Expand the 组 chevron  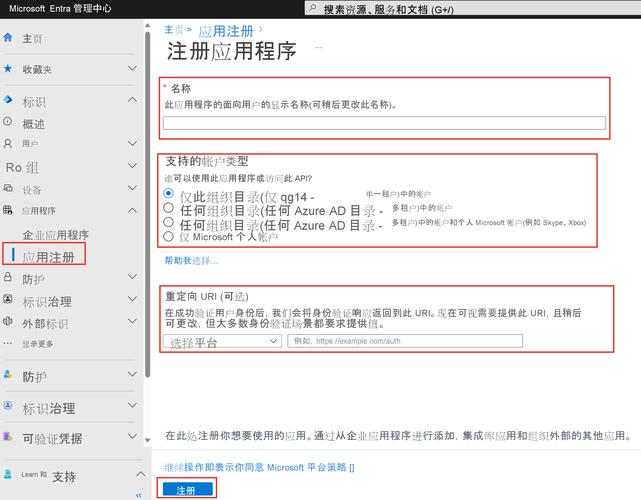pos(132,166)
